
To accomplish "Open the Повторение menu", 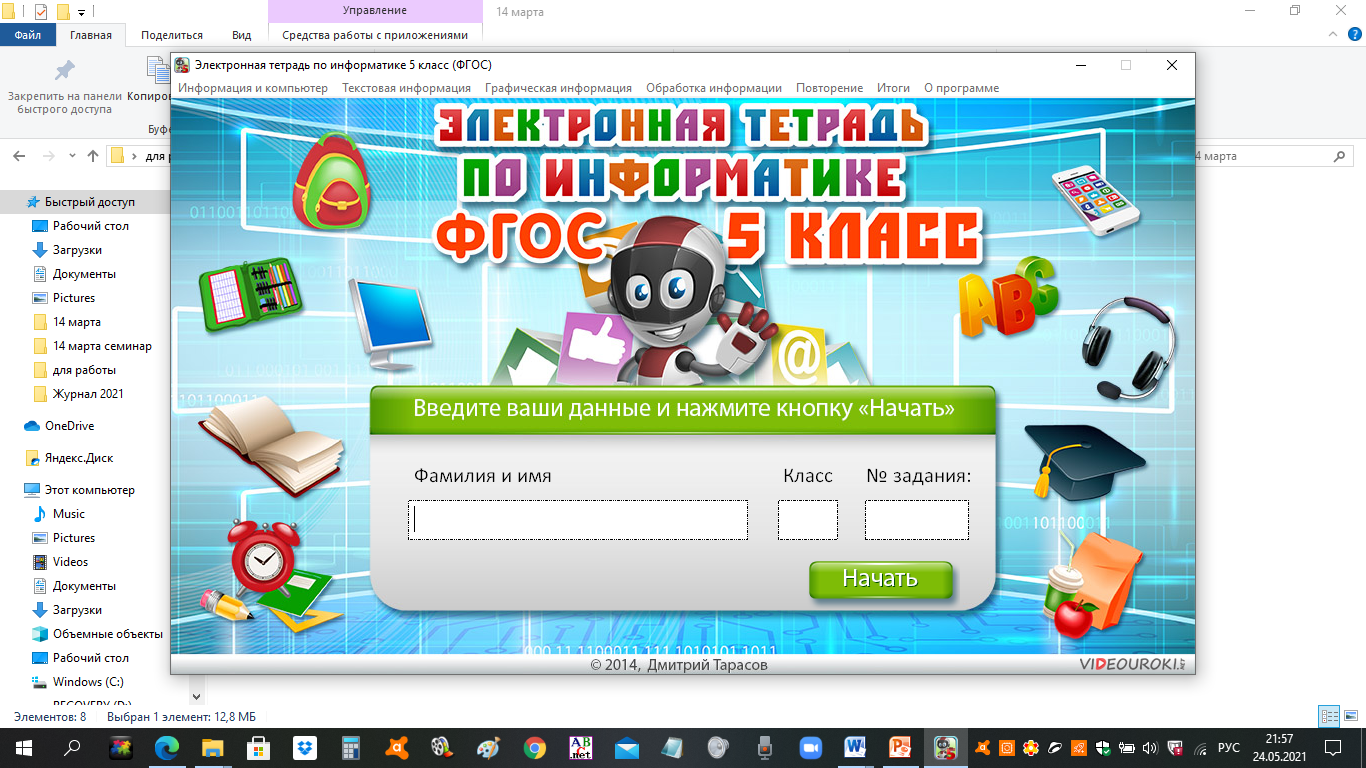I will tap(830, 88).
